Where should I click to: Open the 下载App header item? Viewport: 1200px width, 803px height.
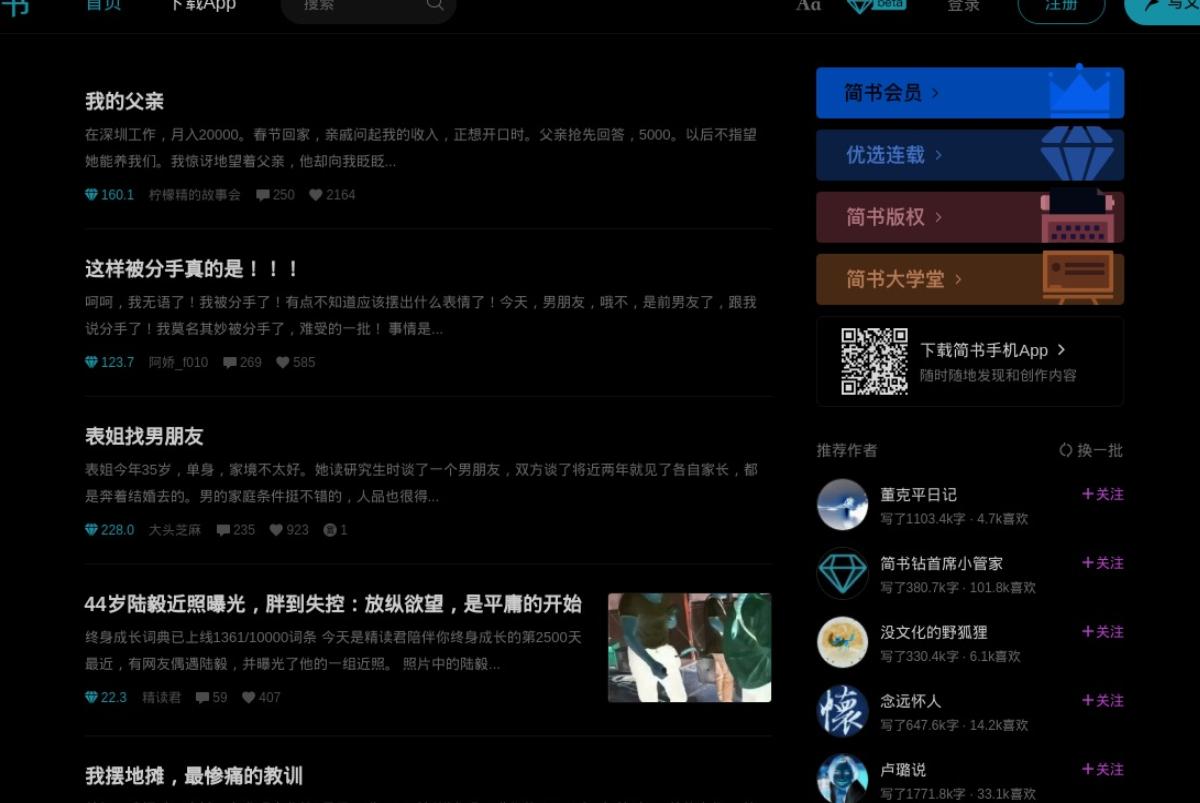click(x=203, y=5)
